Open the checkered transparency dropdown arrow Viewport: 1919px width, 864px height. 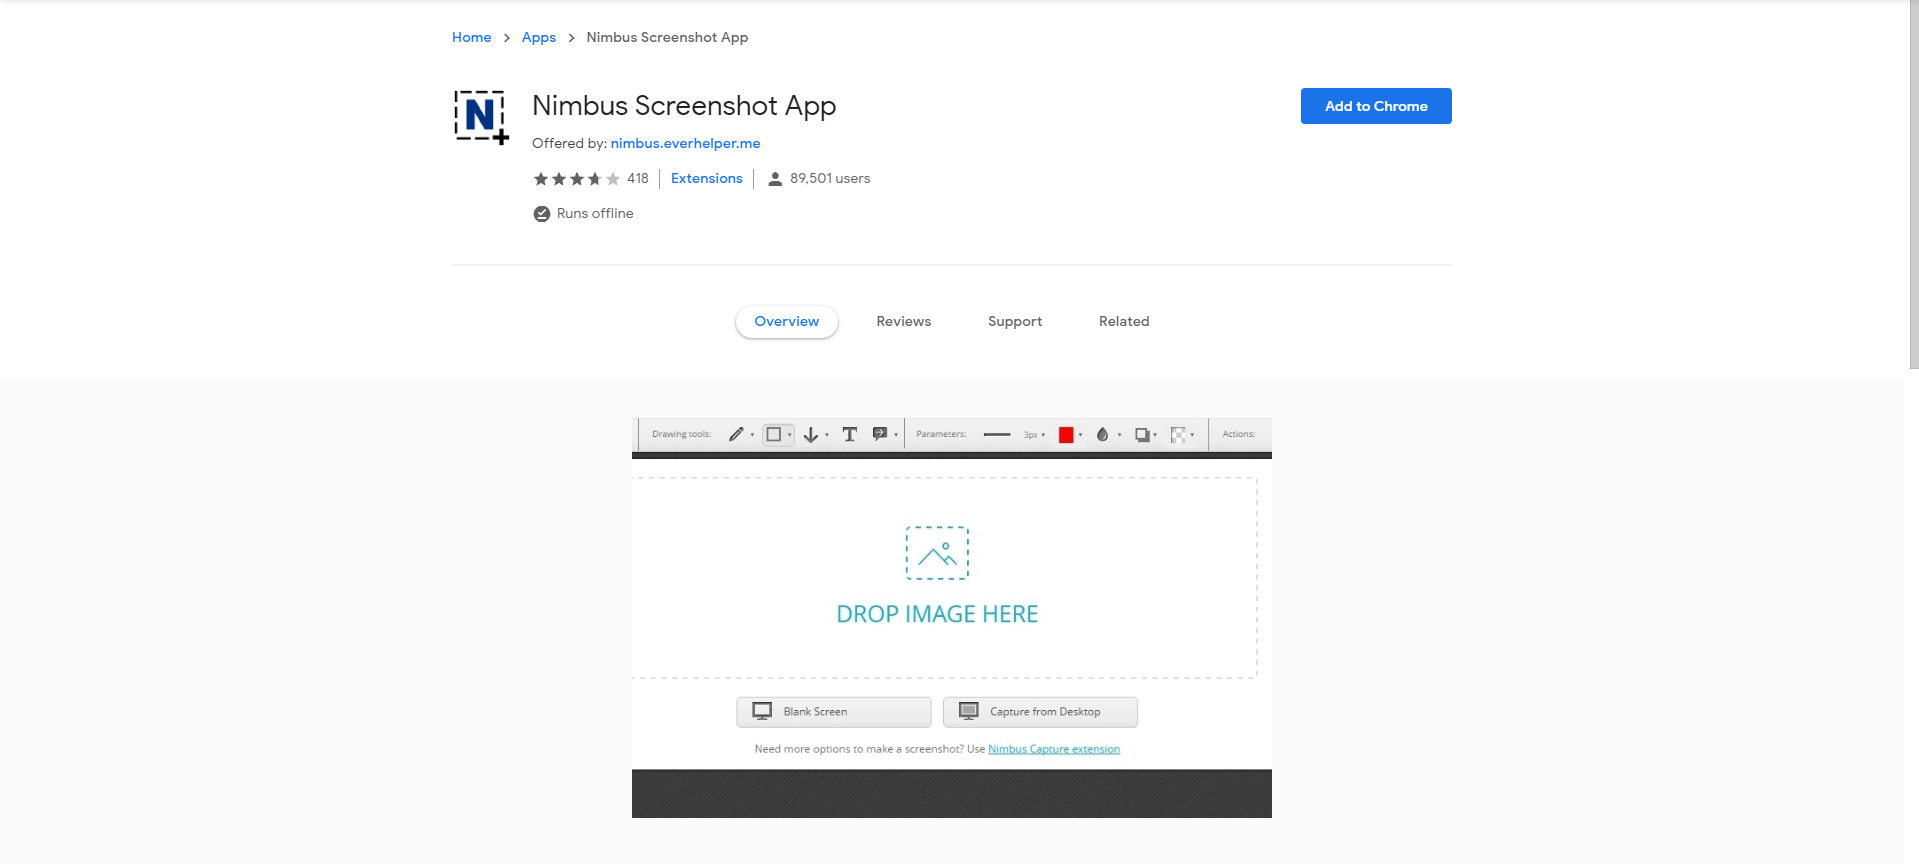[x=1193, y=435]
